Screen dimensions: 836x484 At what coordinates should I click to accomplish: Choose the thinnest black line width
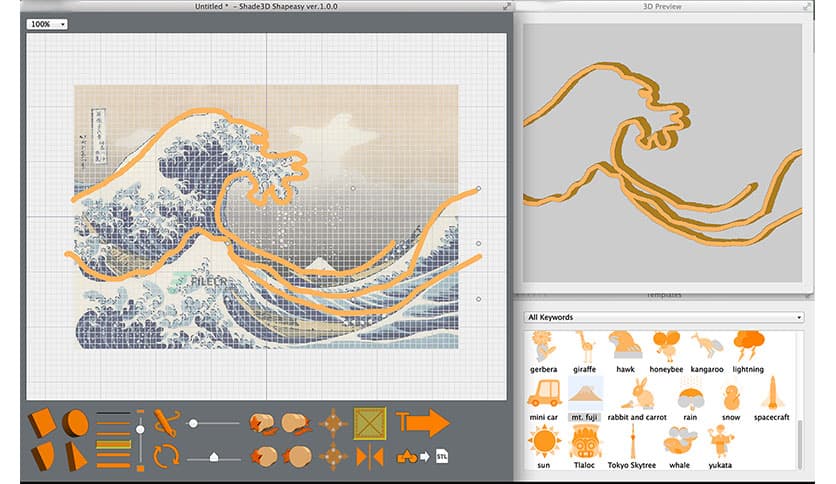point(113,413)
